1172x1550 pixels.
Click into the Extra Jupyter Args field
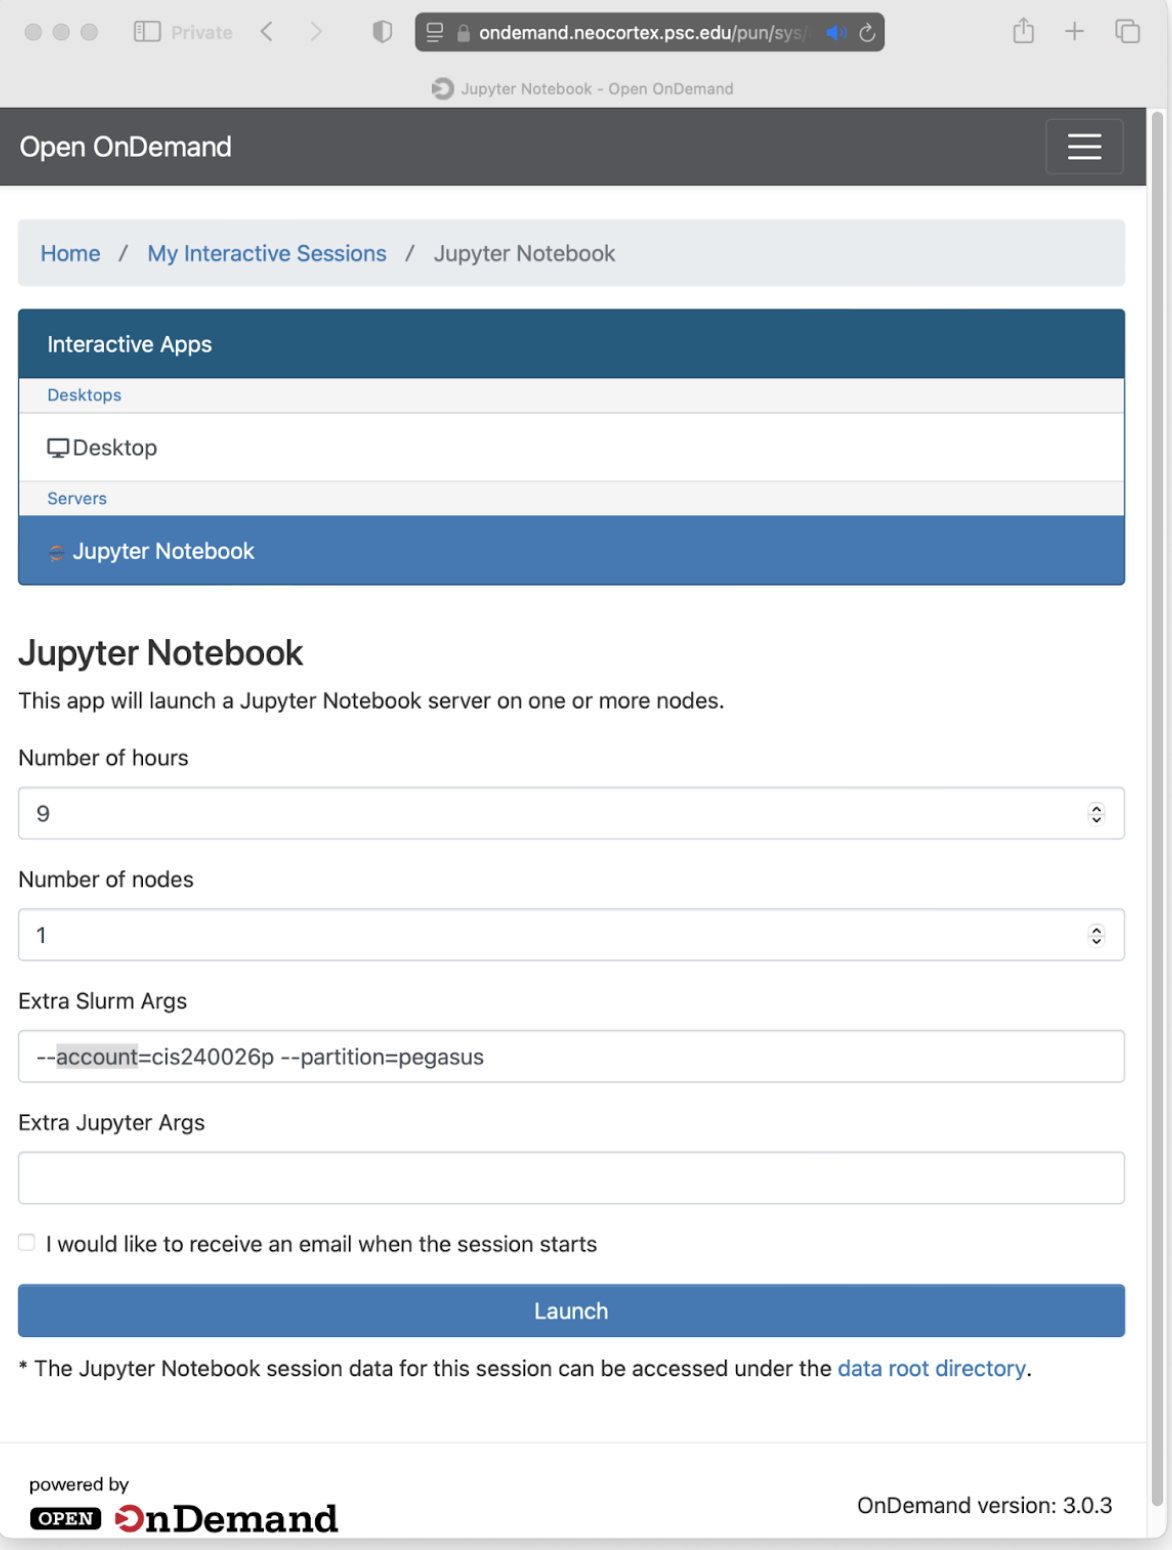tap(571, 1178)
